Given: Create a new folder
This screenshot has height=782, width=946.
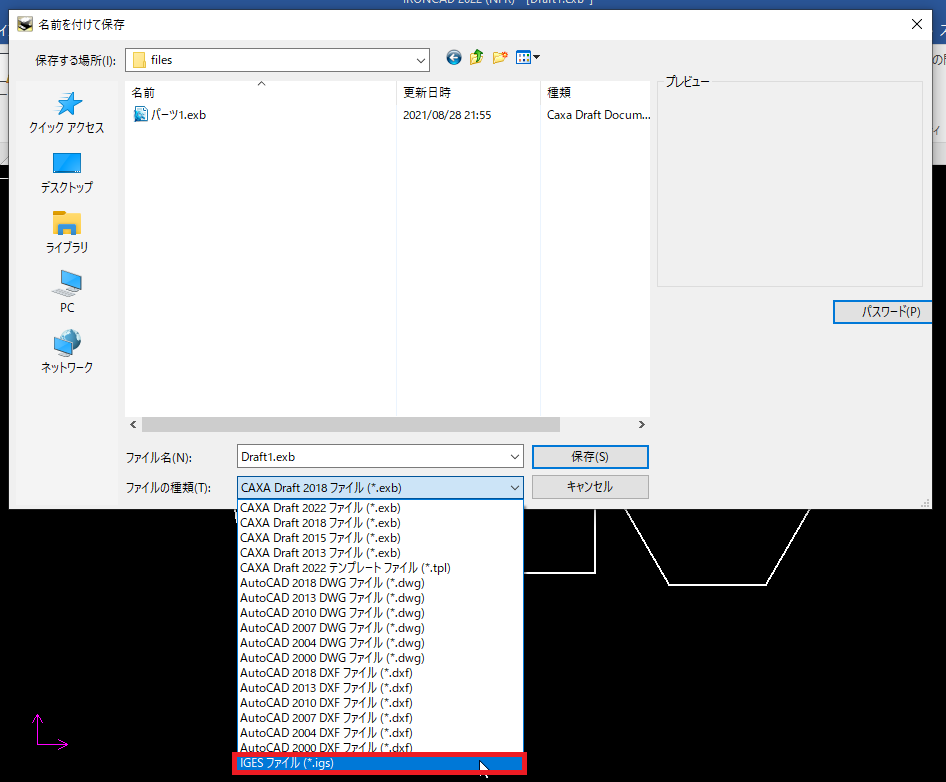Looking at the screenshot, I should tap(500, 59).
